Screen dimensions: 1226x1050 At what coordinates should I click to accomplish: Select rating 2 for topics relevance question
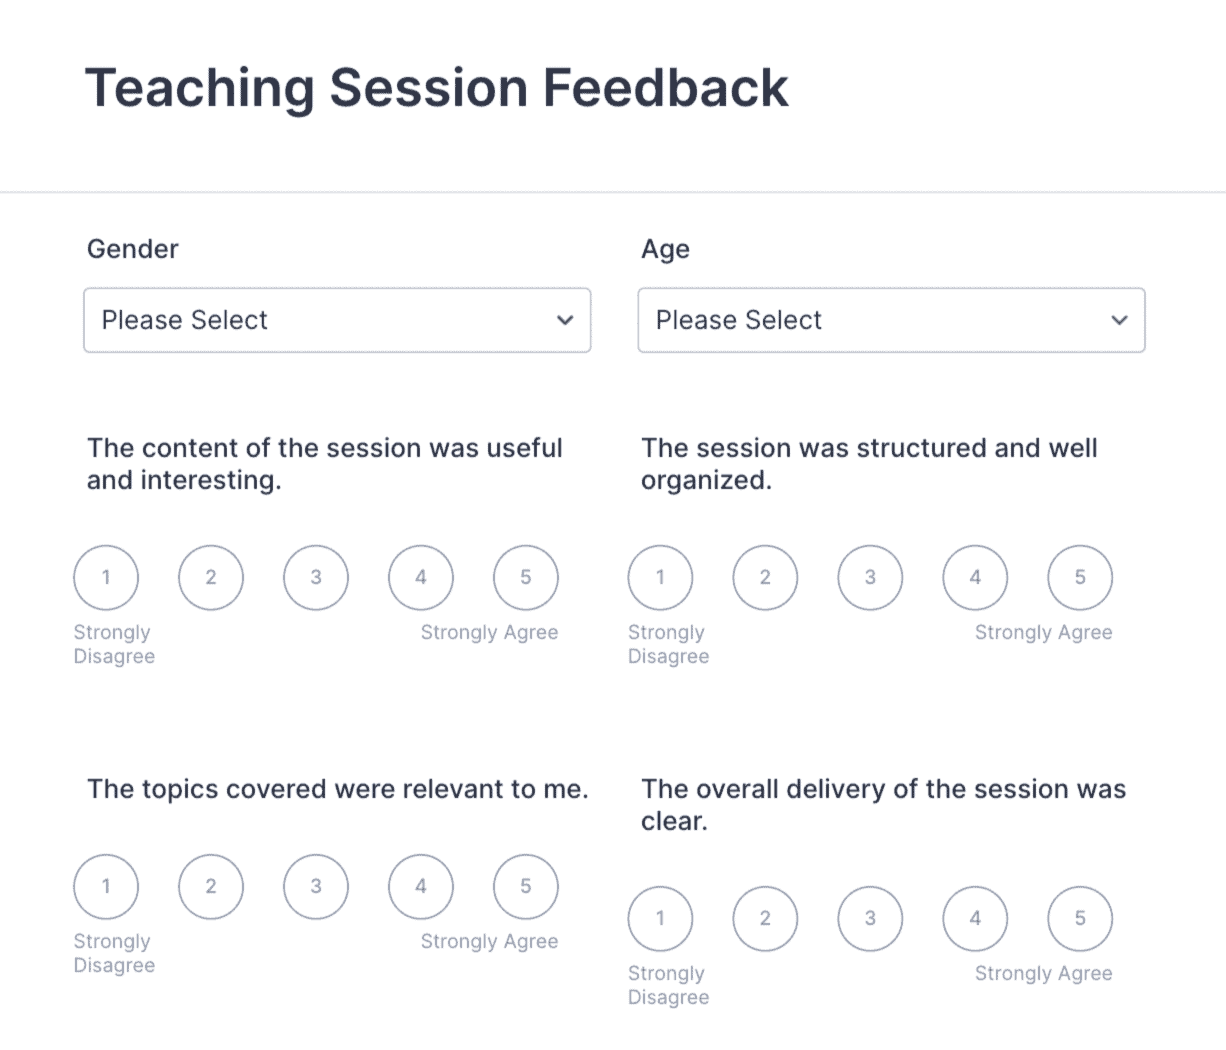(x=210, y=886)
